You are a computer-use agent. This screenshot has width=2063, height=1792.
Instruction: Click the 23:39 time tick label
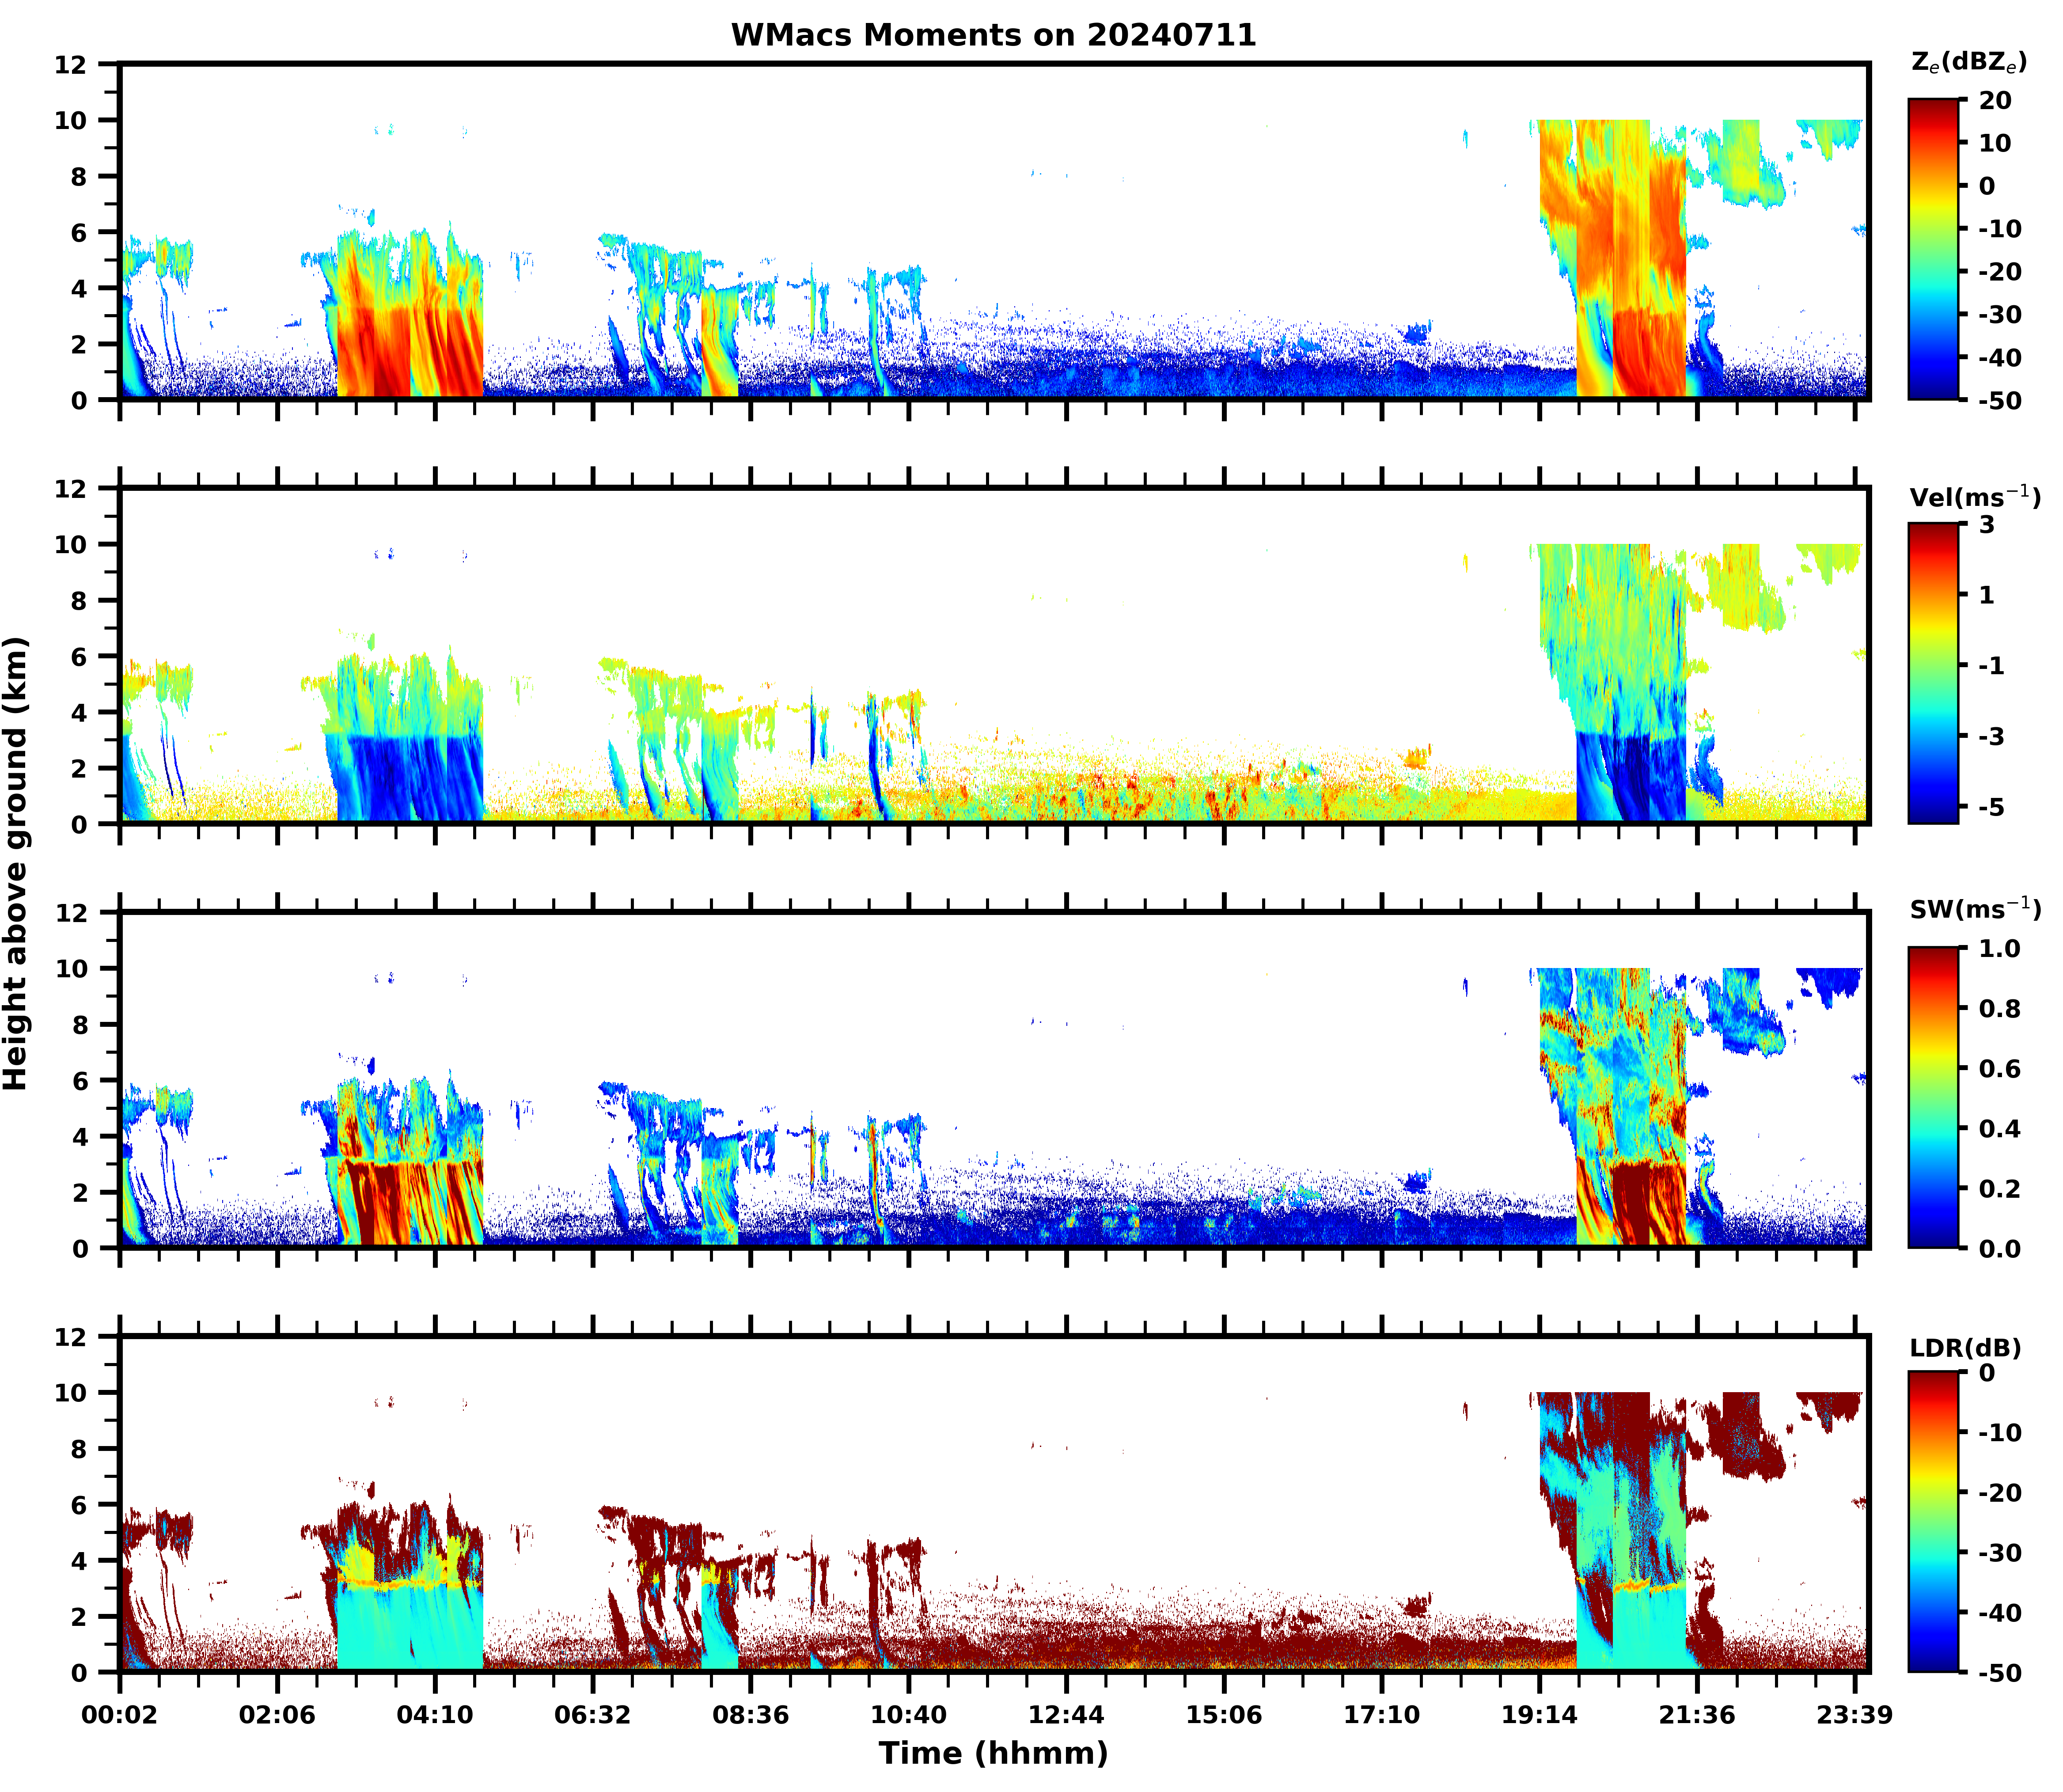click(x=1854, y=1716)
